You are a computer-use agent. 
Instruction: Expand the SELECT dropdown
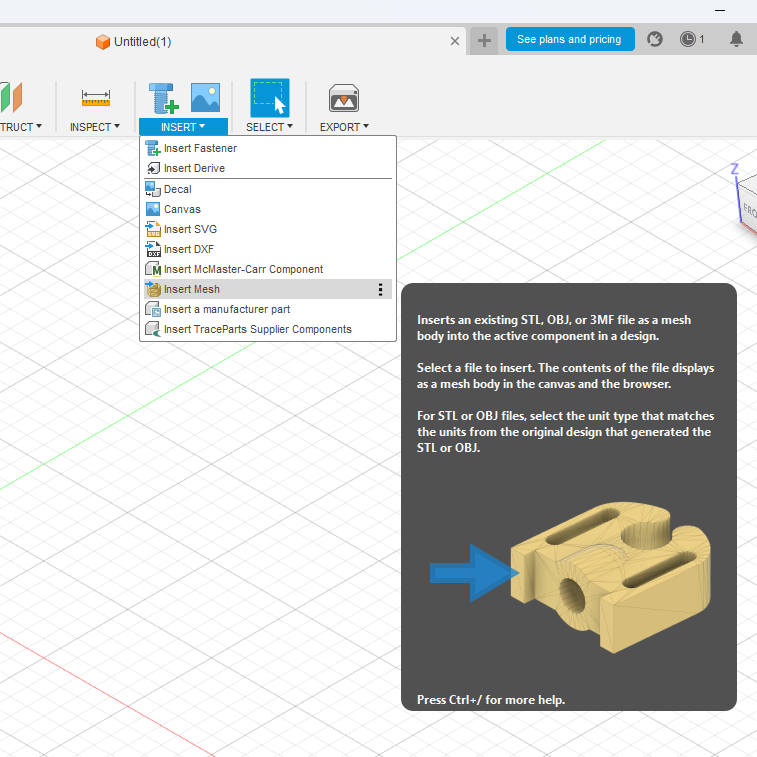(x=269, y=127)
